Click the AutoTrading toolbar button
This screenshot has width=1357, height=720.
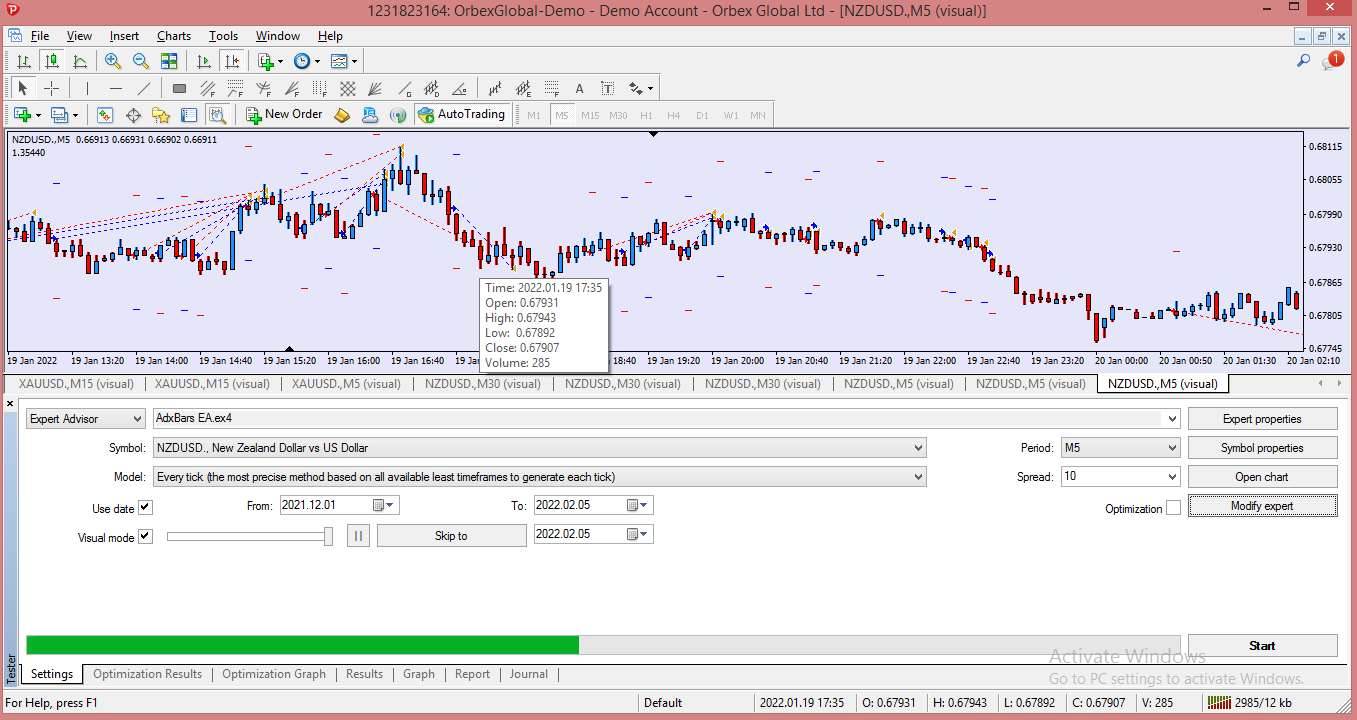click(462, 114)
